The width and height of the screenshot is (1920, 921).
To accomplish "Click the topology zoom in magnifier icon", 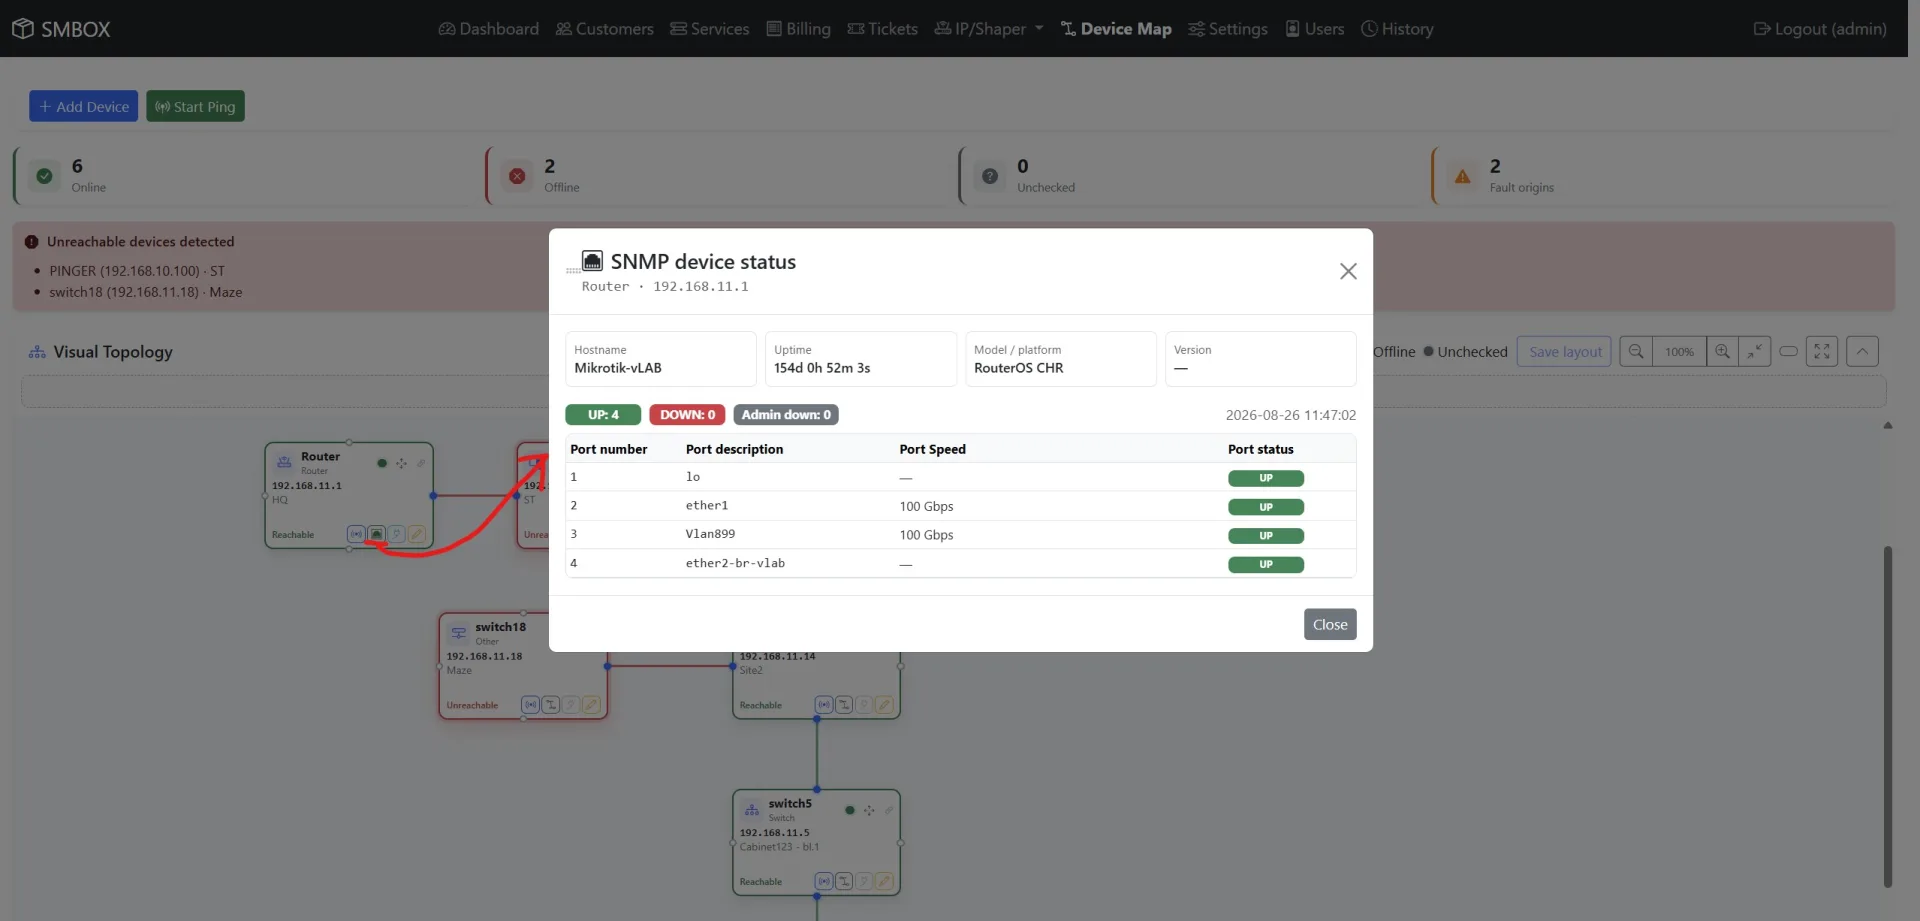I will point(1722,351).
